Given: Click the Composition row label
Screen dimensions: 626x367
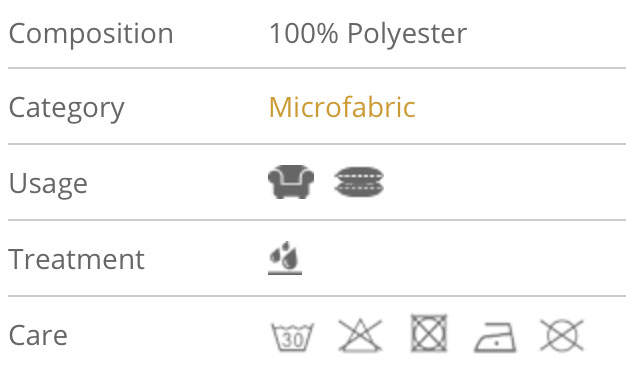Looking at the screenshot, I should (x=91, y=34).
